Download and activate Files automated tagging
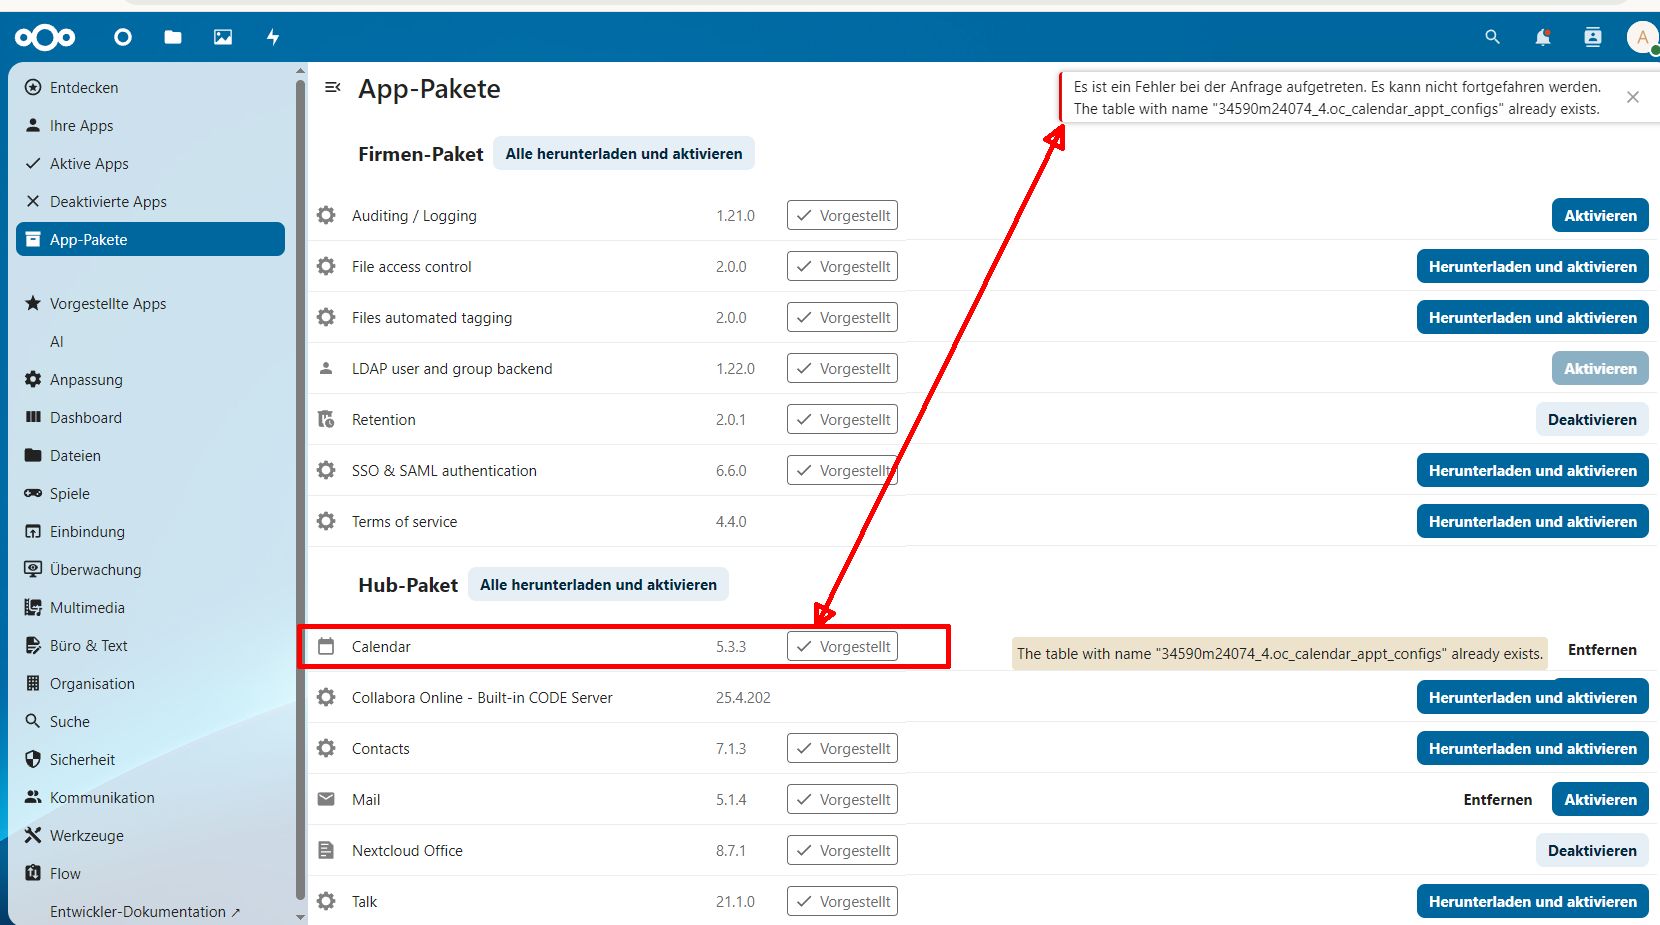 (1532, 317)
